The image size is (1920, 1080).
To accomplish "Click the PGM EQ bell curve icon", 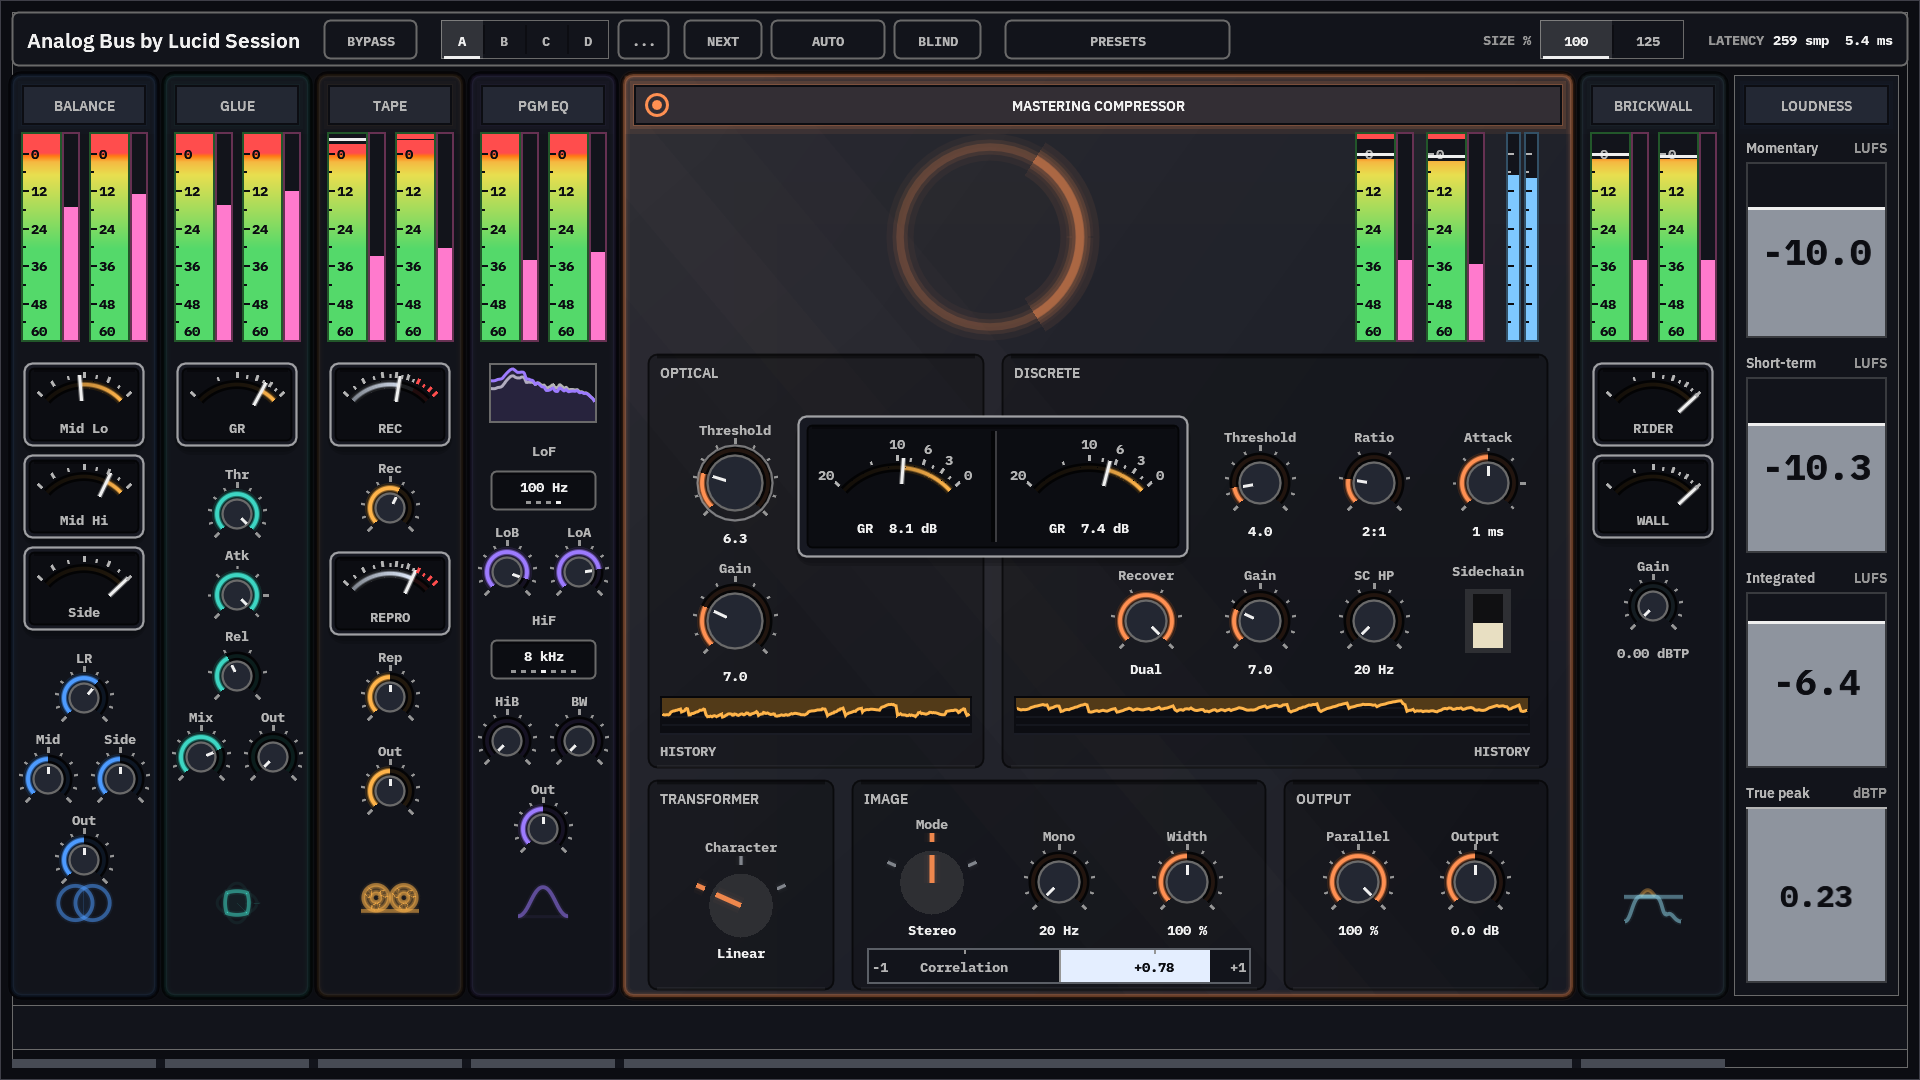I will 543,902.
